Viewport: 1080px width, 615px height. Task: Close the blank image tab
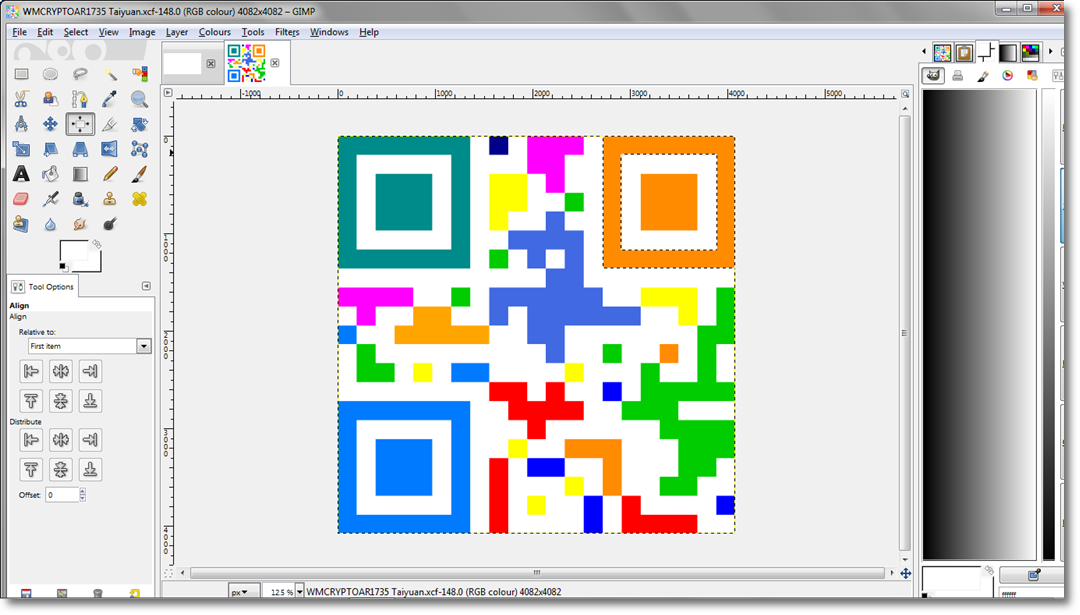point(211,63)
